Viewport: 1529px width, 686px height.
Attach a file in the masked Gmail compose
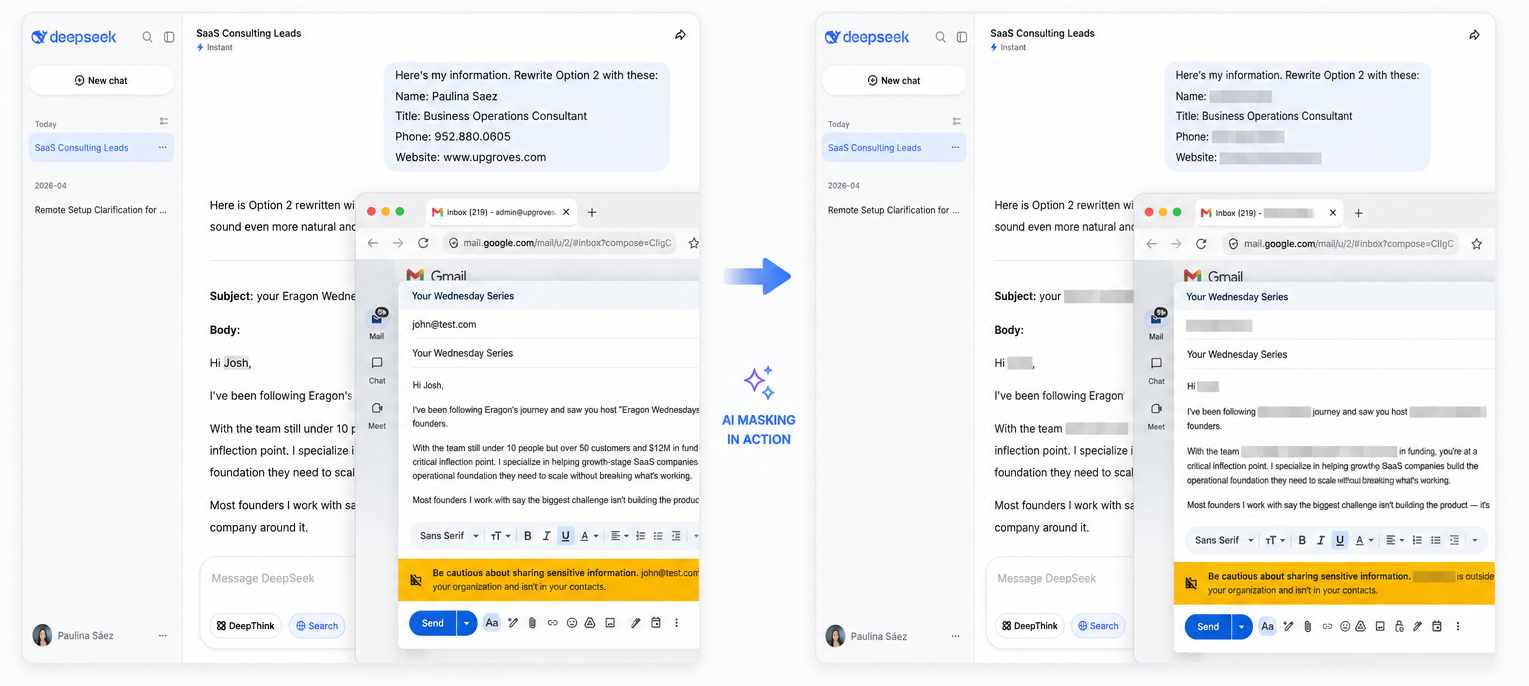1307,627
